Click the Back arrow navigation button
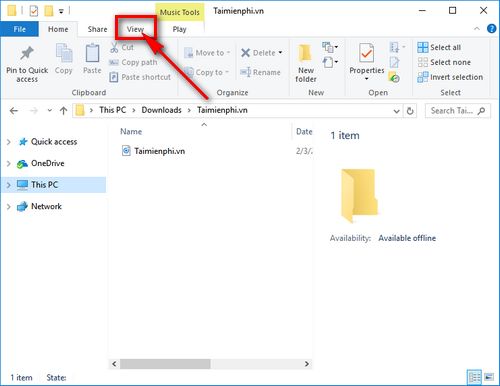The image size is (500, 386). (x=14, y=111)
